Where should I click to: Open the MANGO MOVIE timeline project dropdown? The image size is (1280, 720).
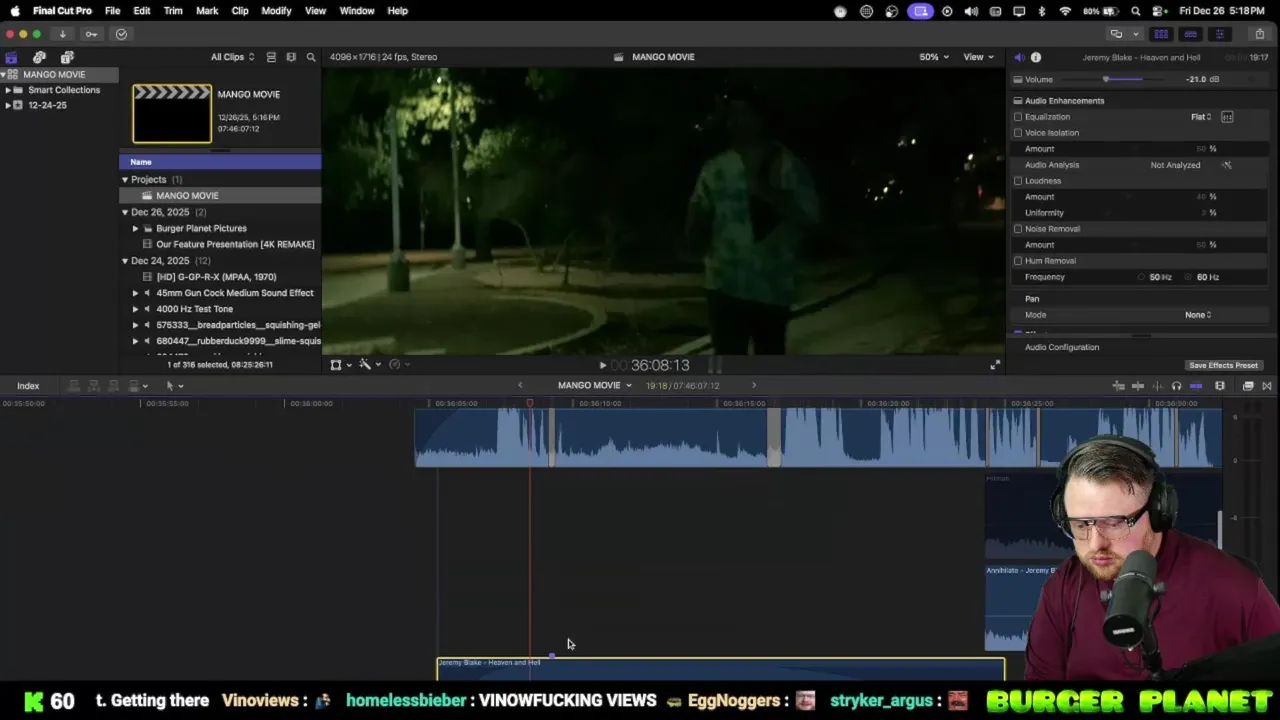click(595, 386)
